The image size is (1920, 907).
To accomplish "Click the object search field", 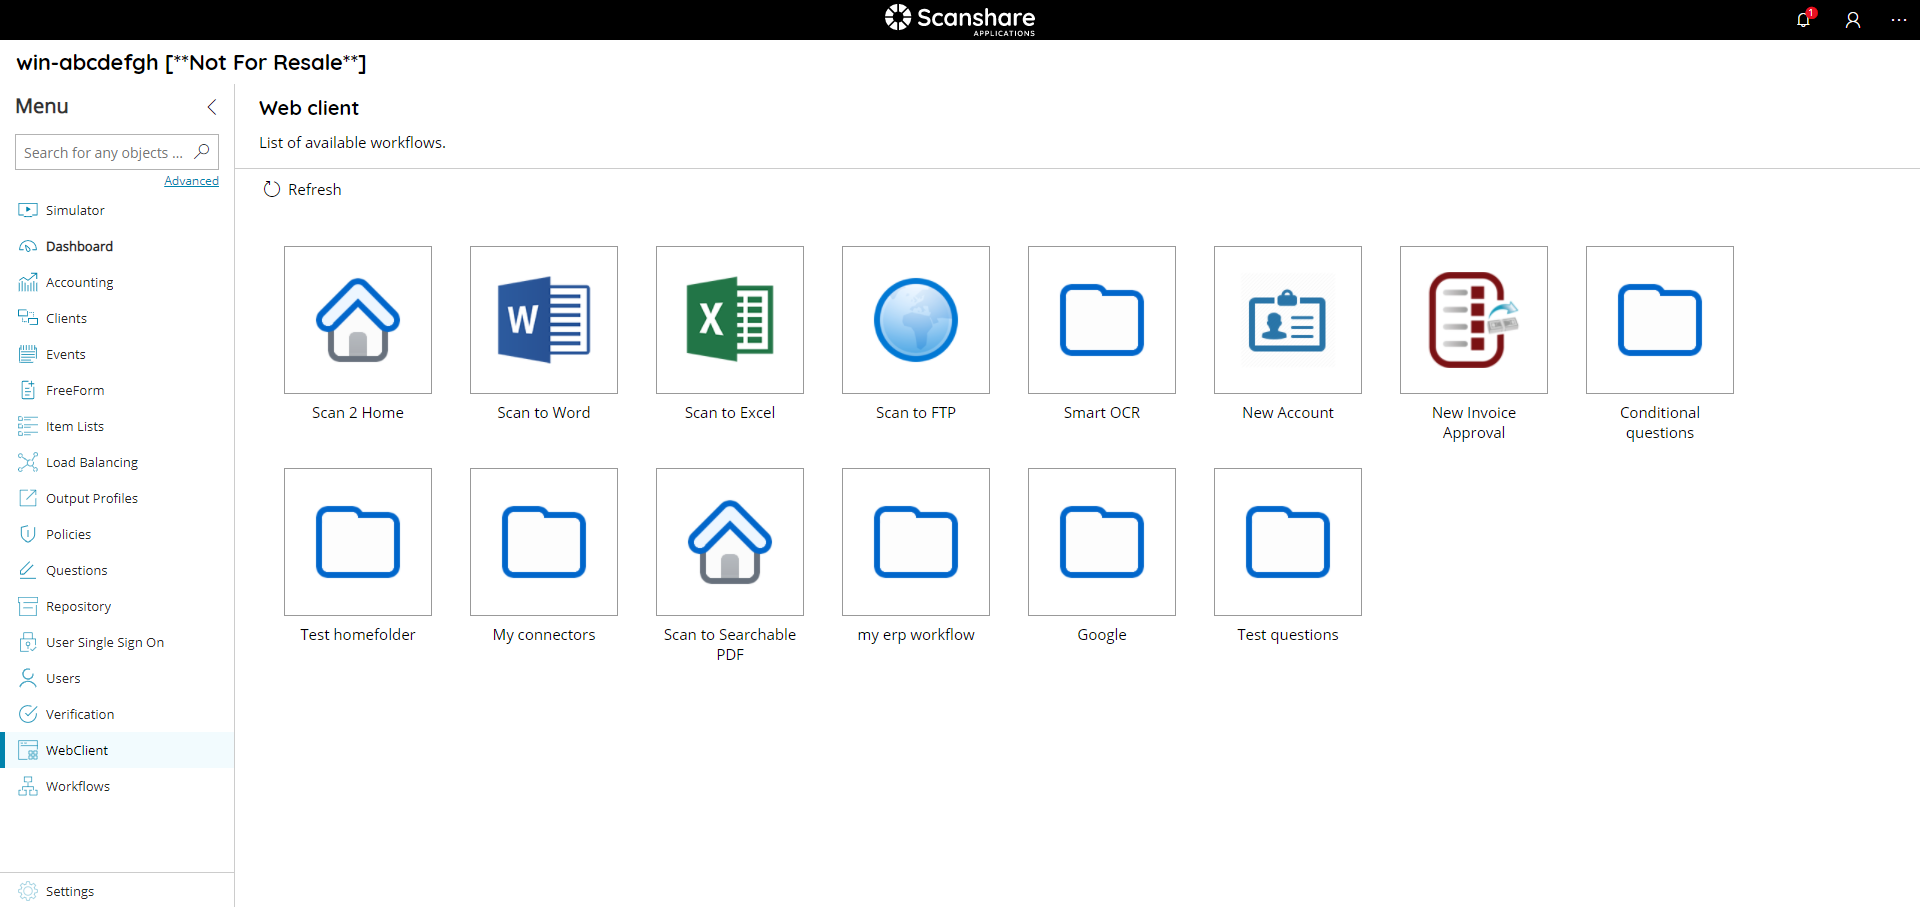I will (x=105, y=152).
